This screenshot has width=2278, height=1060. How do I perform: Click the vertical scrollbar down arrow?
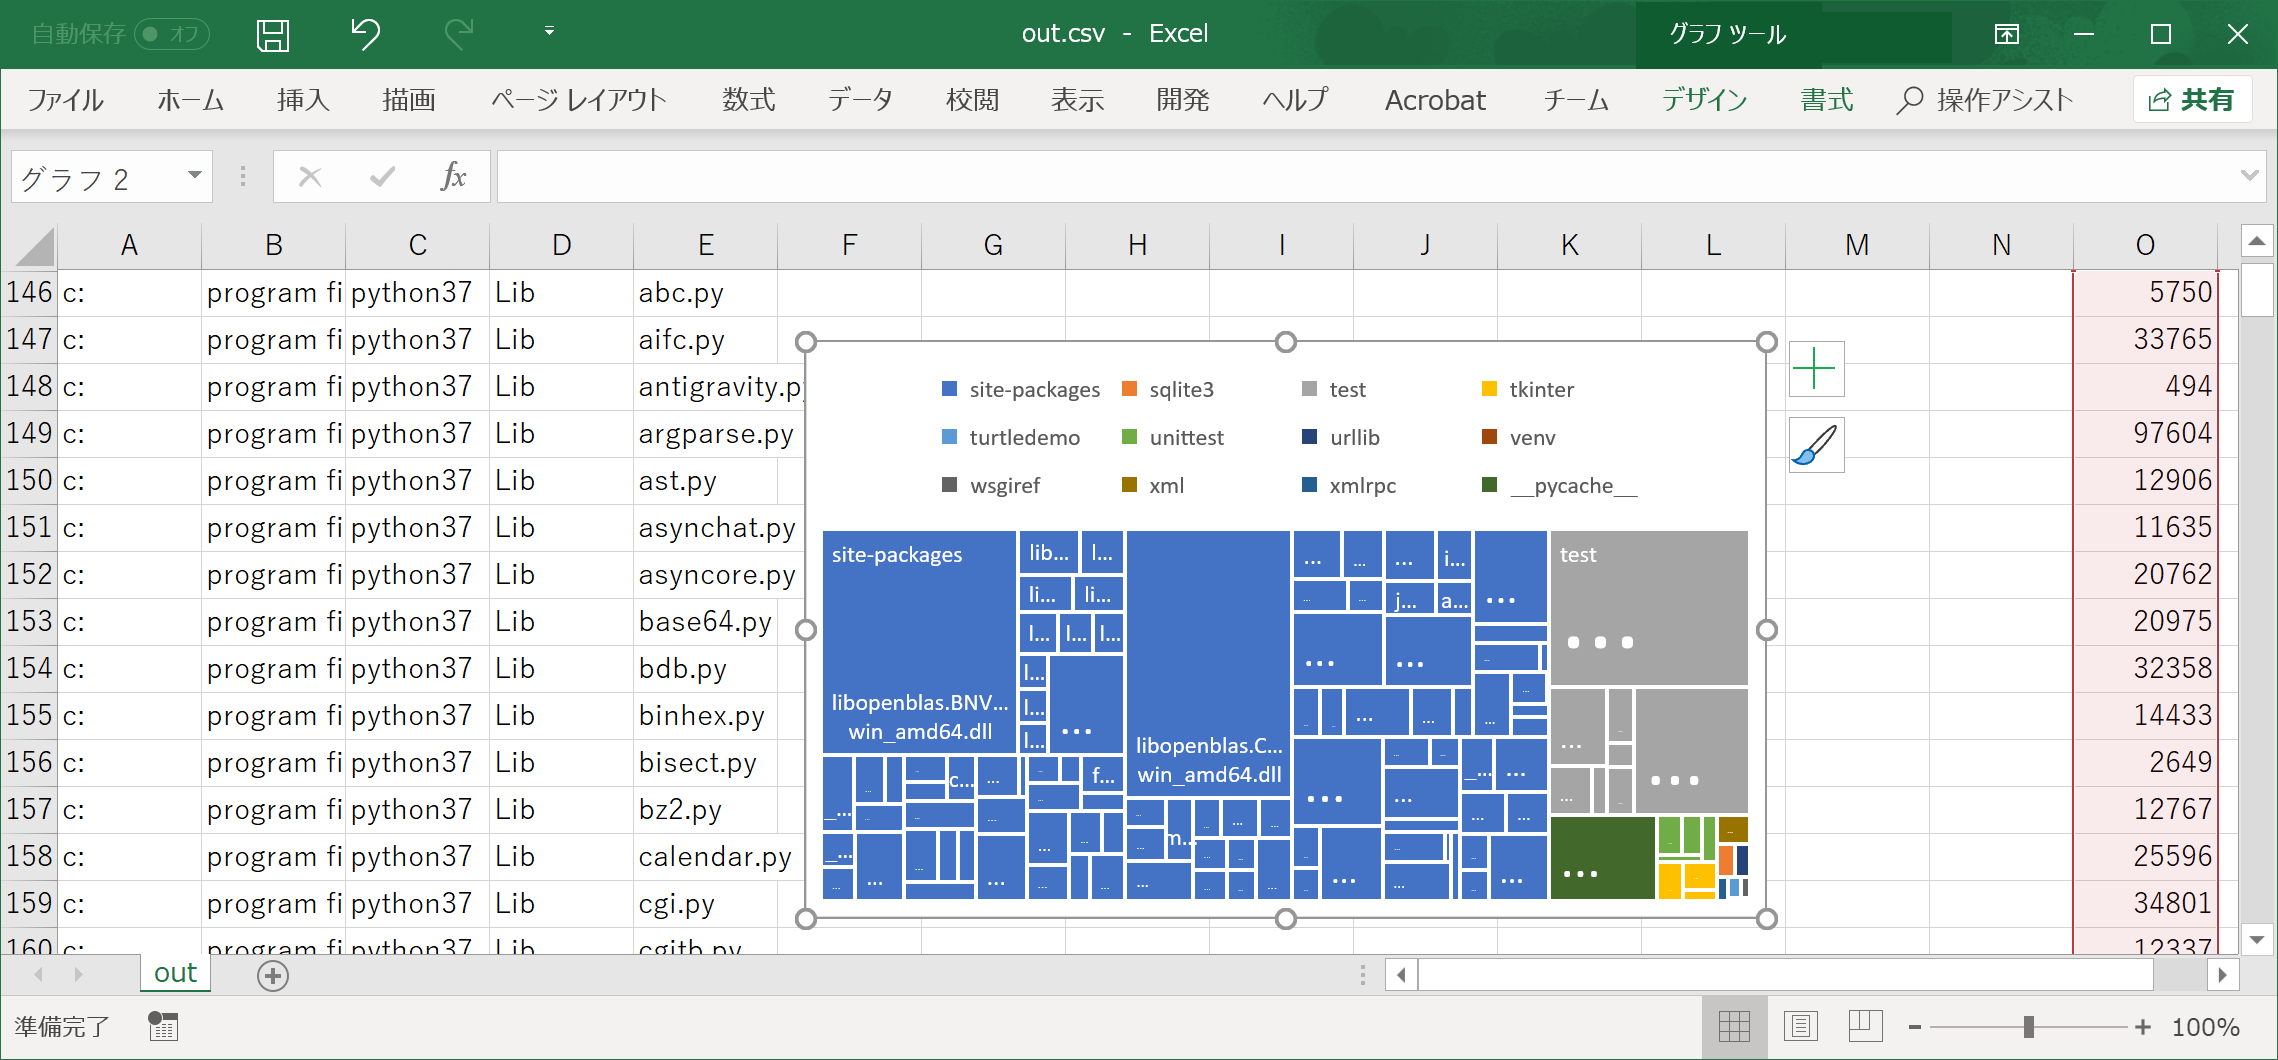tap(2257, 939)
